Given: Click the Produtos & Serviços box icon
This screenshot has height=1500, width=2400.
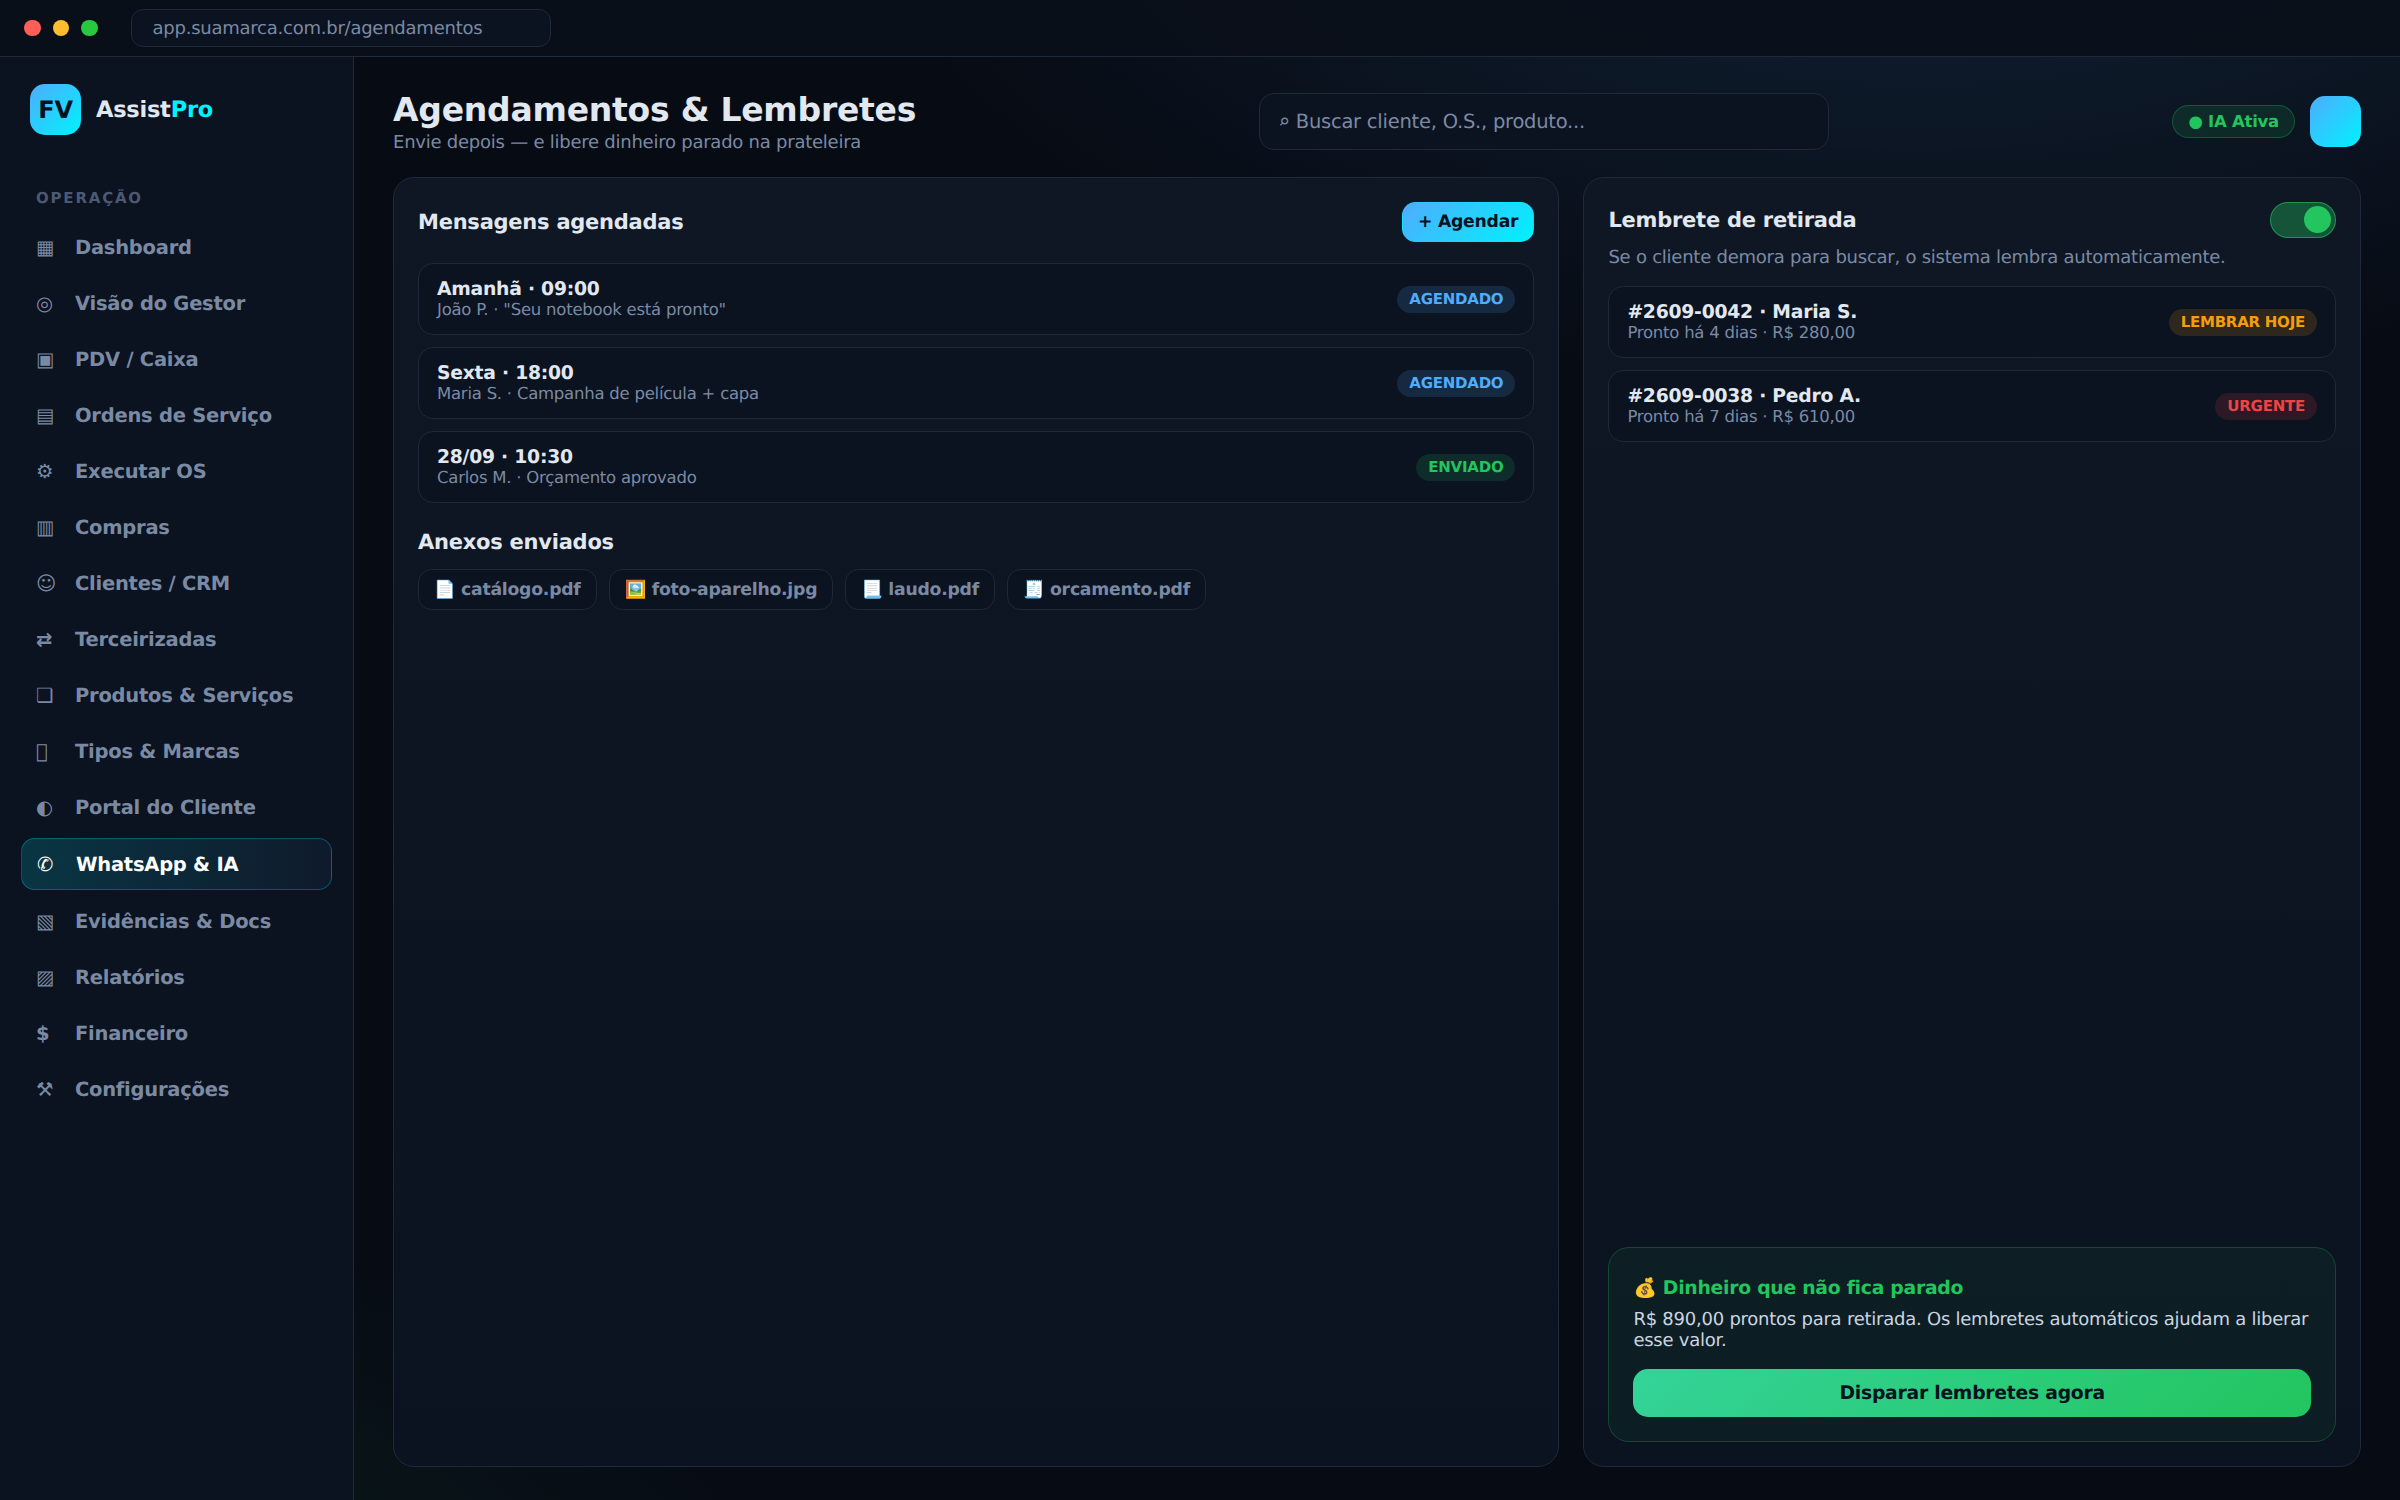Looking at the screenshot, I should 45,695.
